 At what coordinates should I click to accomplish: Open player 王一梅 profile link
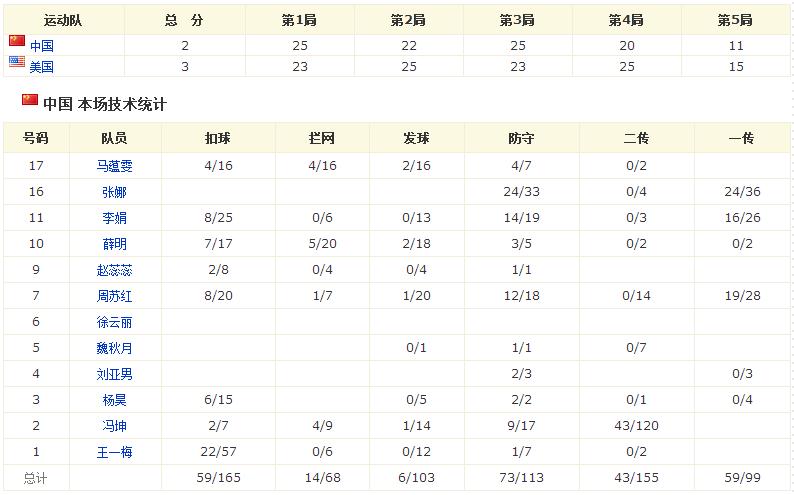[114, 452]
